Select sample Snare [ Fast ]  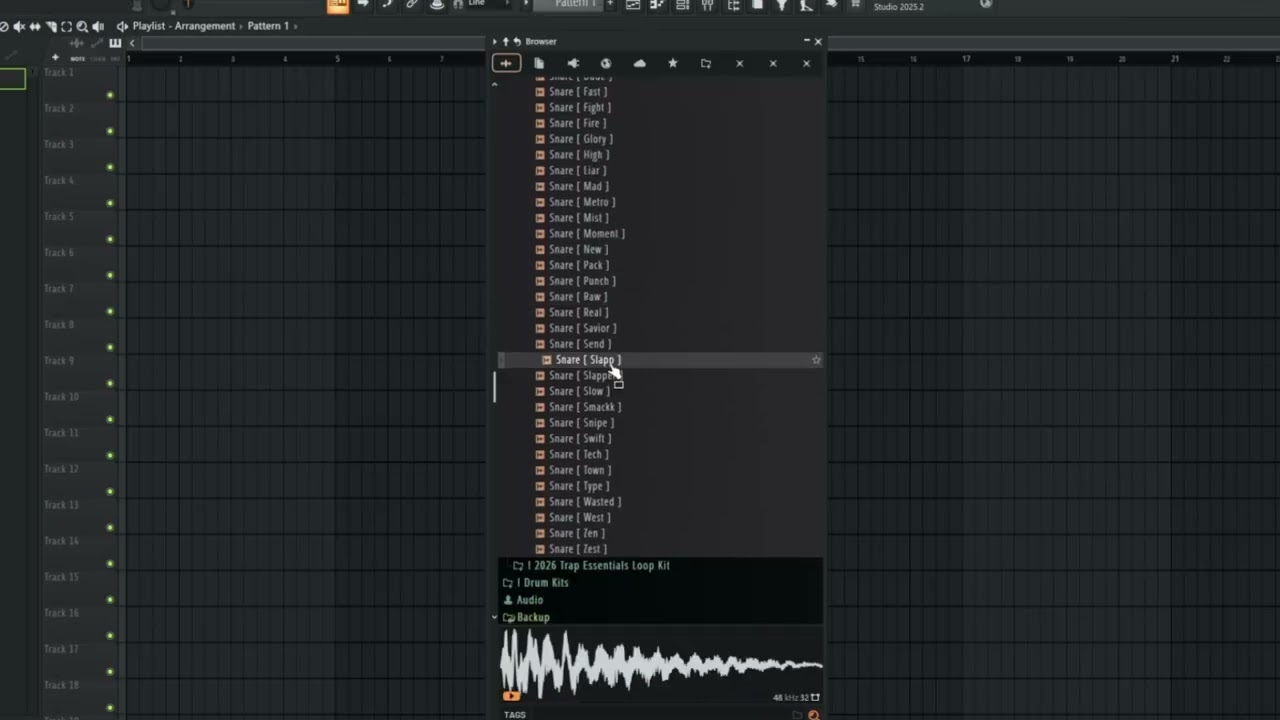click(x=578, y=92)
